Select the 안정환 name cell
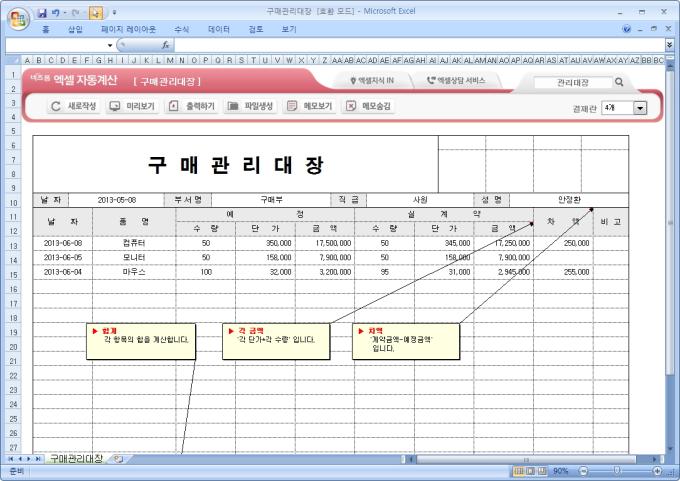 (569, 200)
